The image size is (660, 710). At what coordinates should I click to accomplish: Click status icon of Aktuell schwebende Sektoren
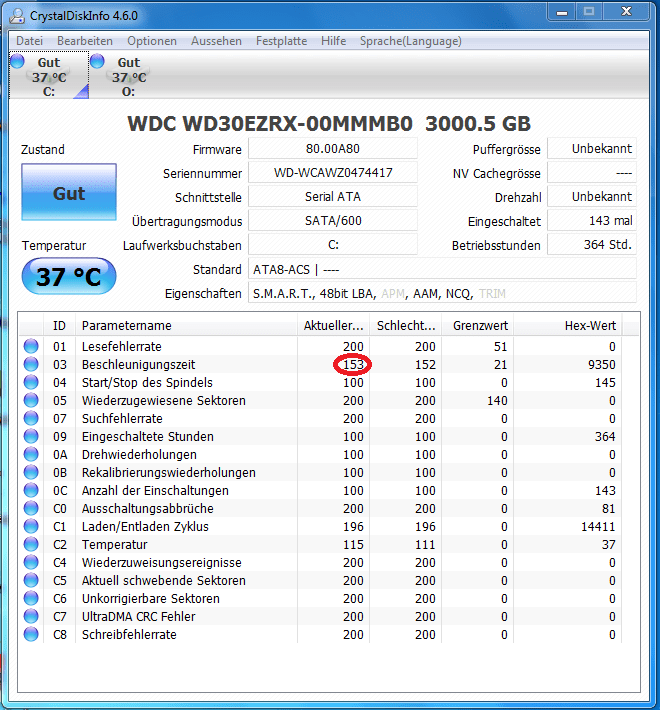tap(31, 580)
